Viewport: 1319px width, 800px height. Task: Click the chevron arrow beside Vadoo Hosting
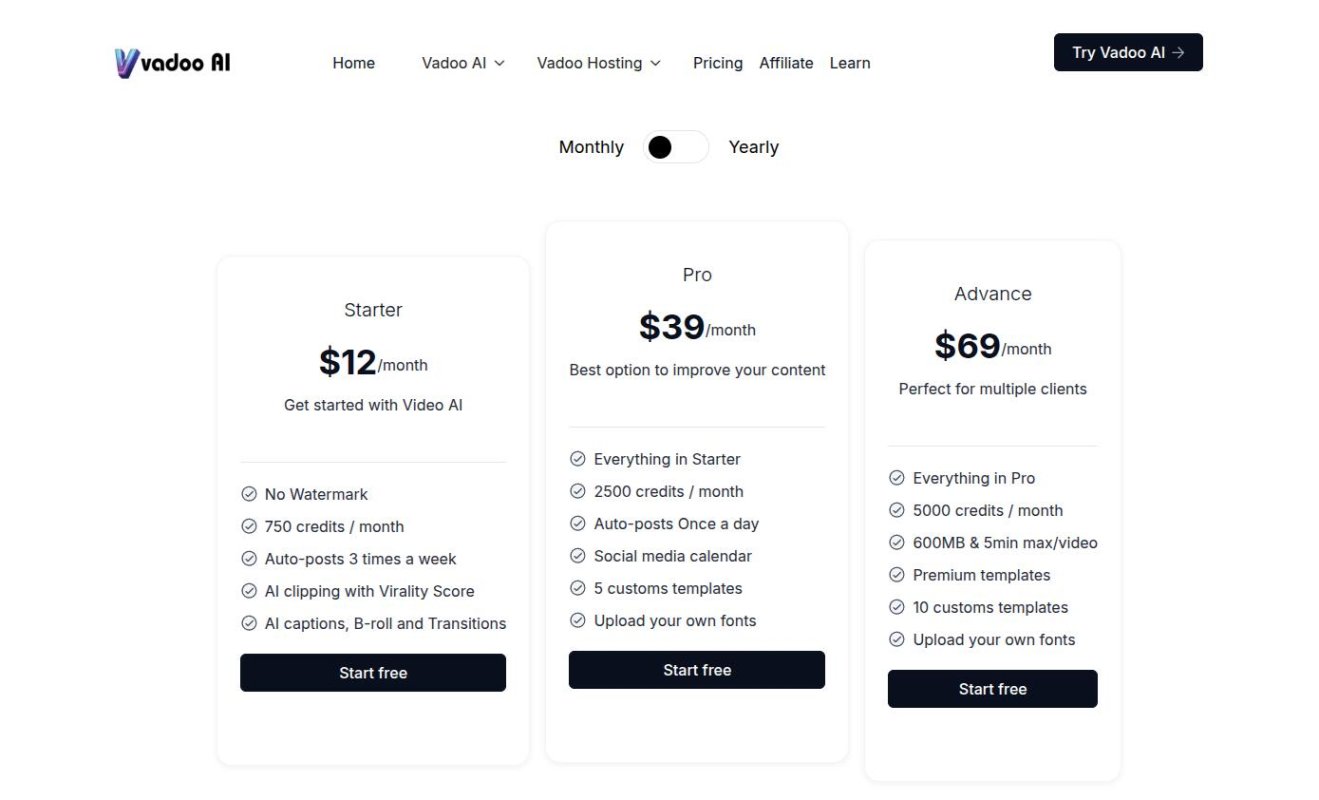point(655,63)
